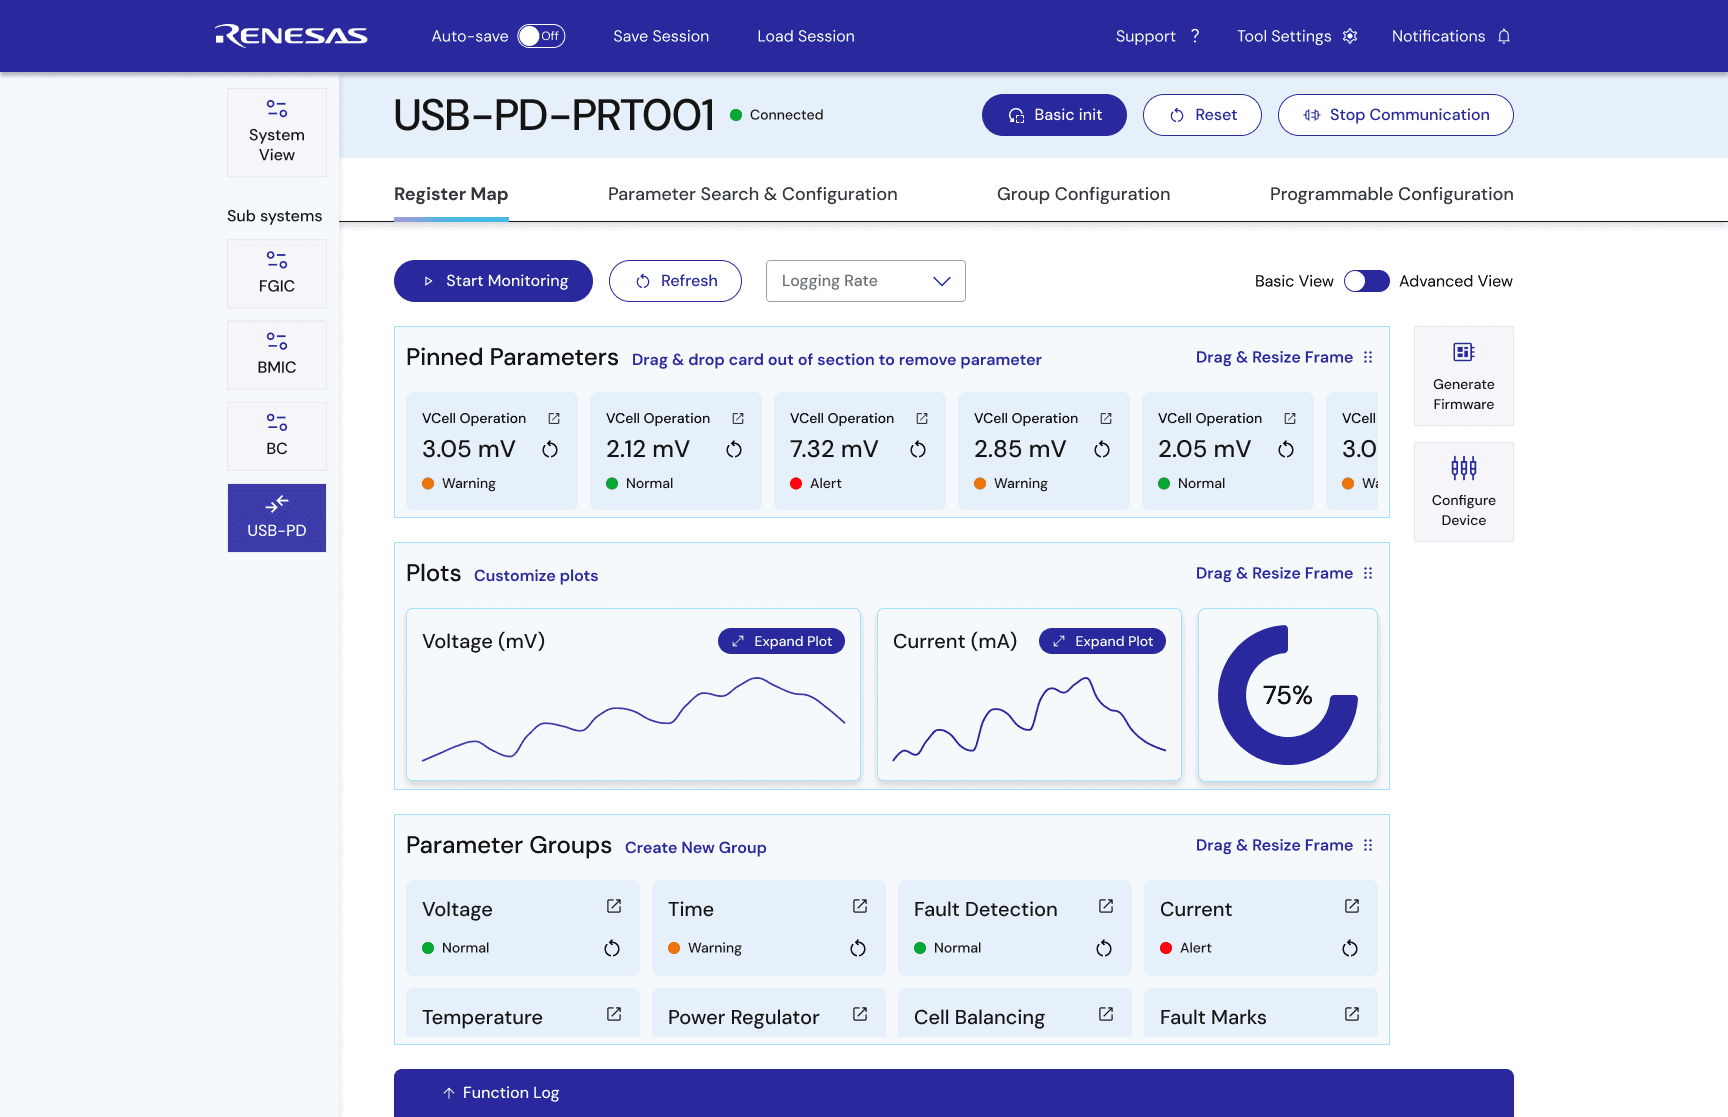This screenshot has width=1728, height=1117.
Task: Click Generate Firmware
Action: [x=1464, y=376]
